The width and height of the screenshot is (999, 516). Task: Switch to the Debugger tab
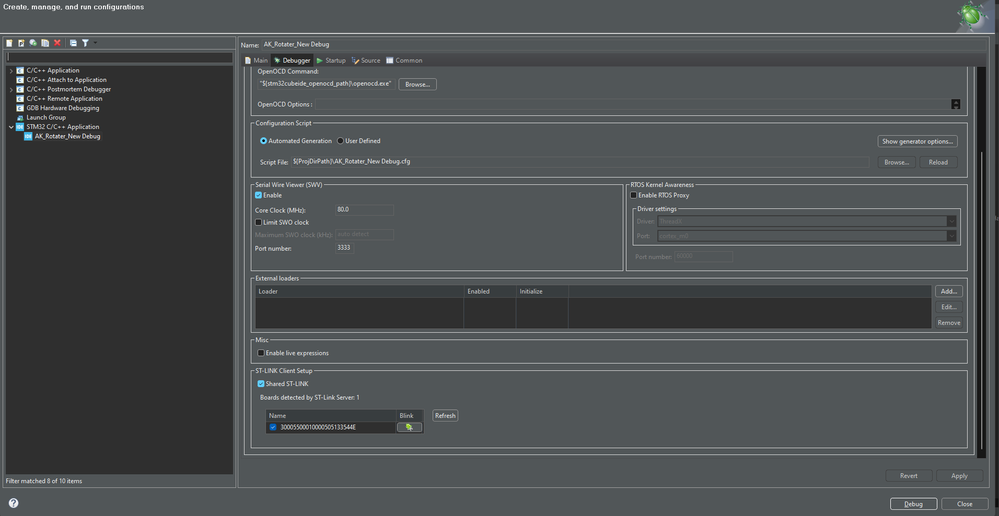[292, 61]
